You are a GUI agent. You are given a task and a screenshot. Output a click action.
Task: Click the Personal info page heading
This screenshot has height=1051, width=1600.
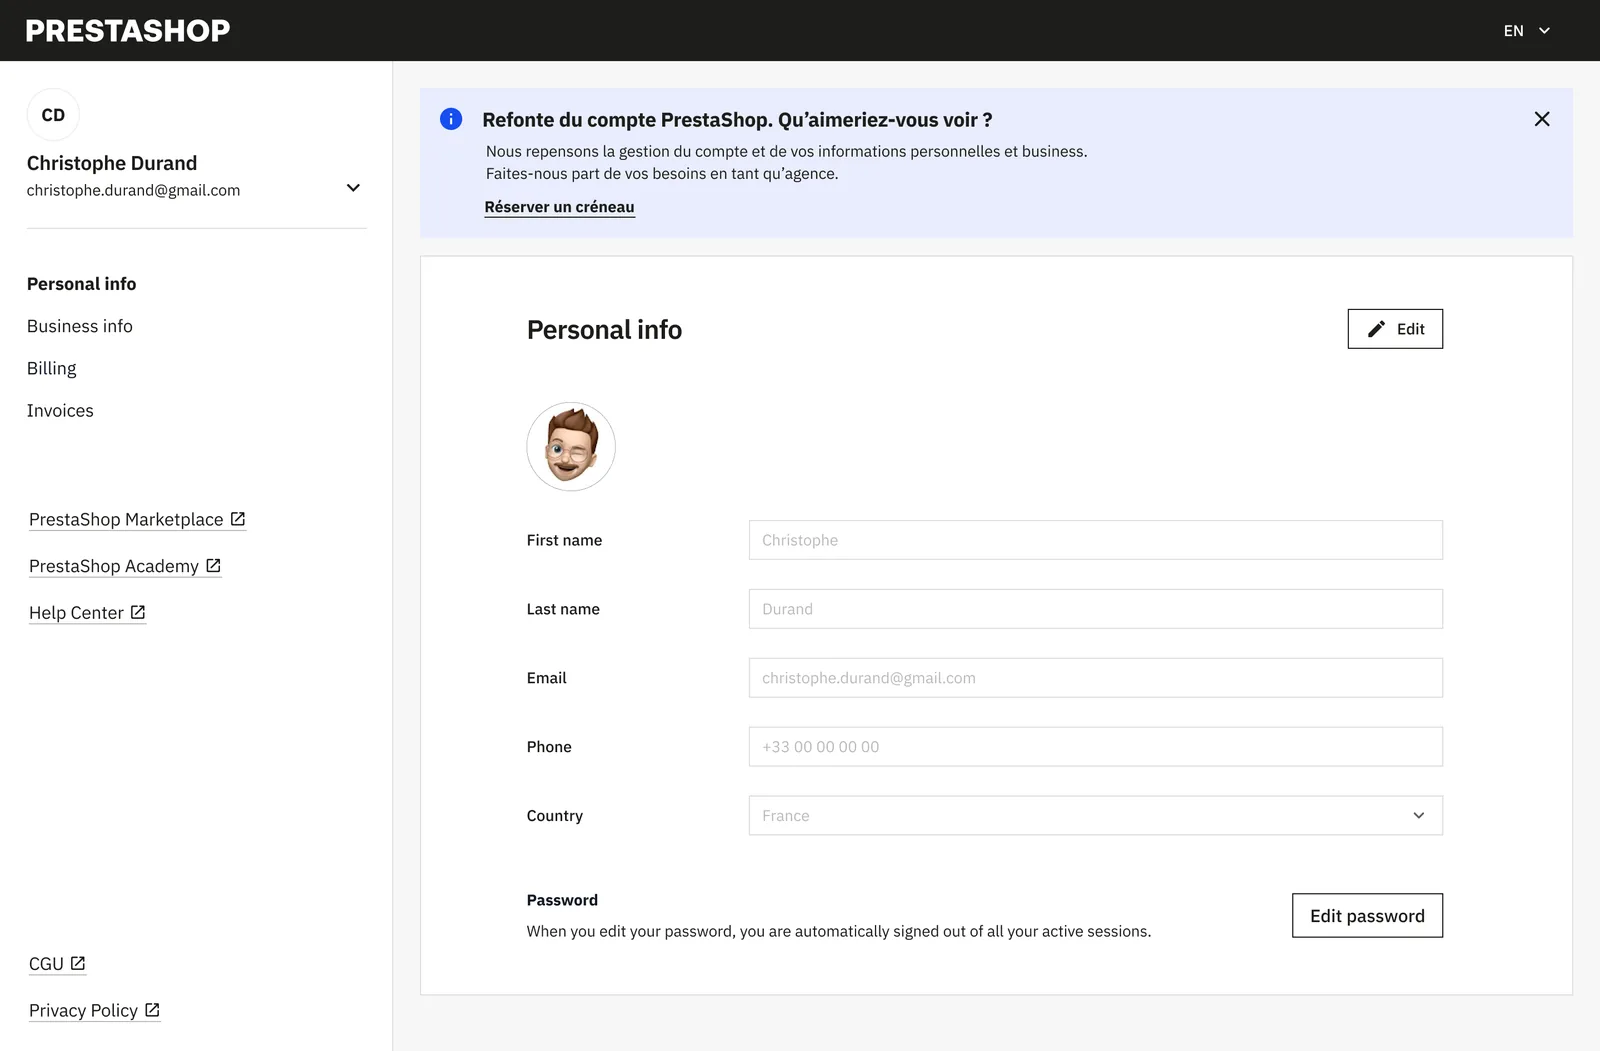604,330
